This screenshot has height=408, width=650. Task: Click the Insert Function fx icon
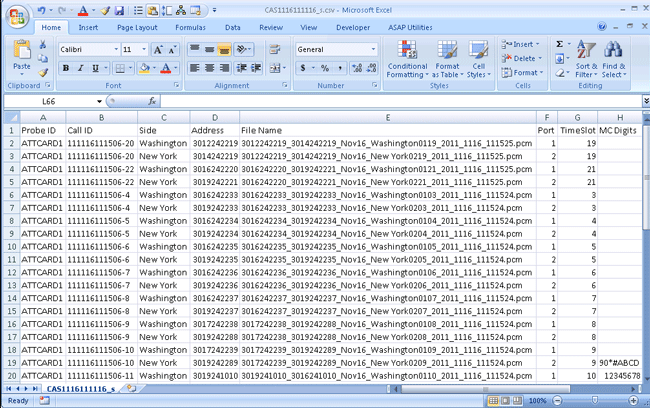point(152,101)
